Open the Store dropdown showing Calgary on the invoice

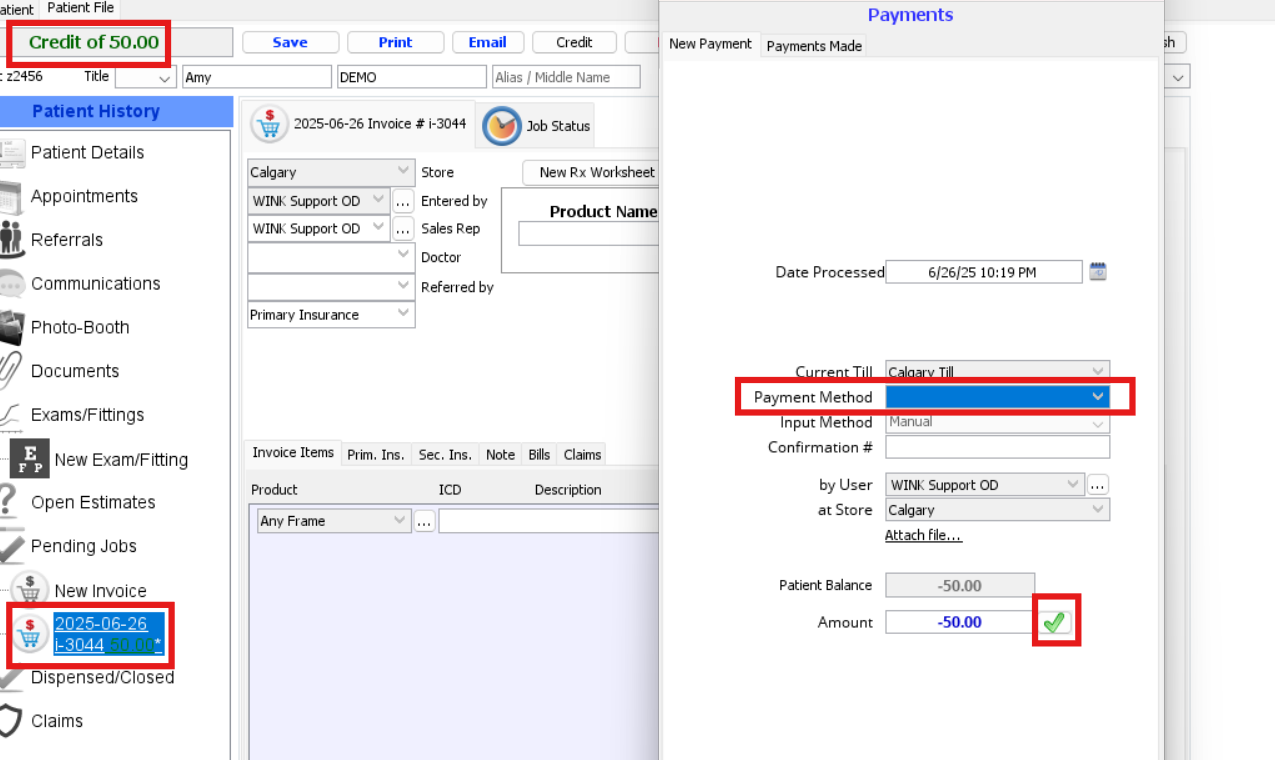[331, 172]
